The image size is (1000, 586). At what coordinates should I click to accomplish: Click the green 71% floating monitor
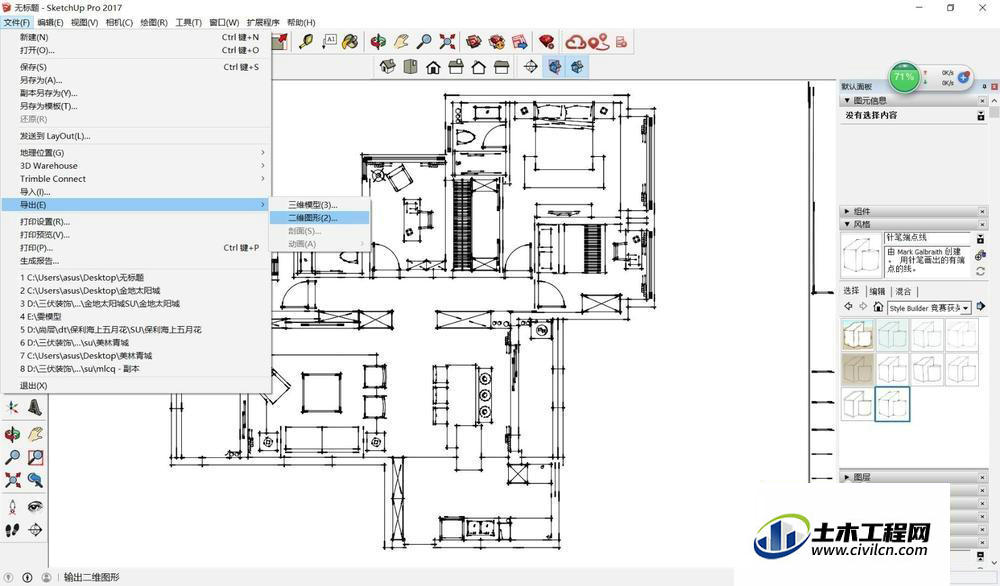coord(904,77)
